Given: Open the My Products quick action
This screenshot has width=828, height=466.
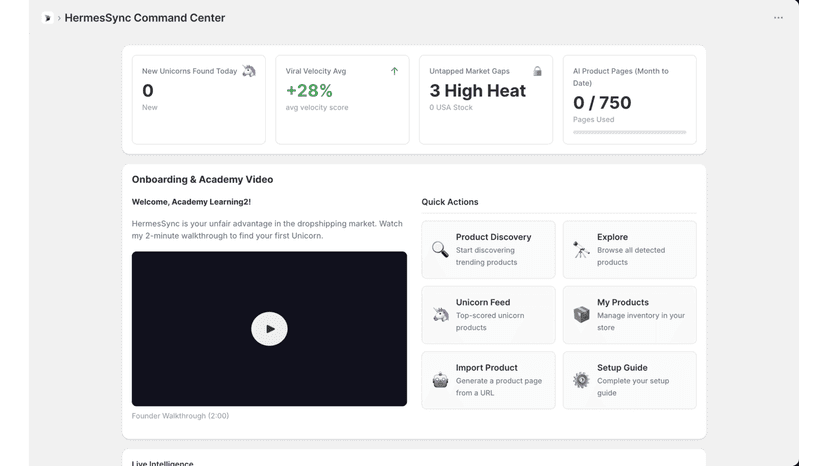Looking at the screenshot, I should (629, 315).
